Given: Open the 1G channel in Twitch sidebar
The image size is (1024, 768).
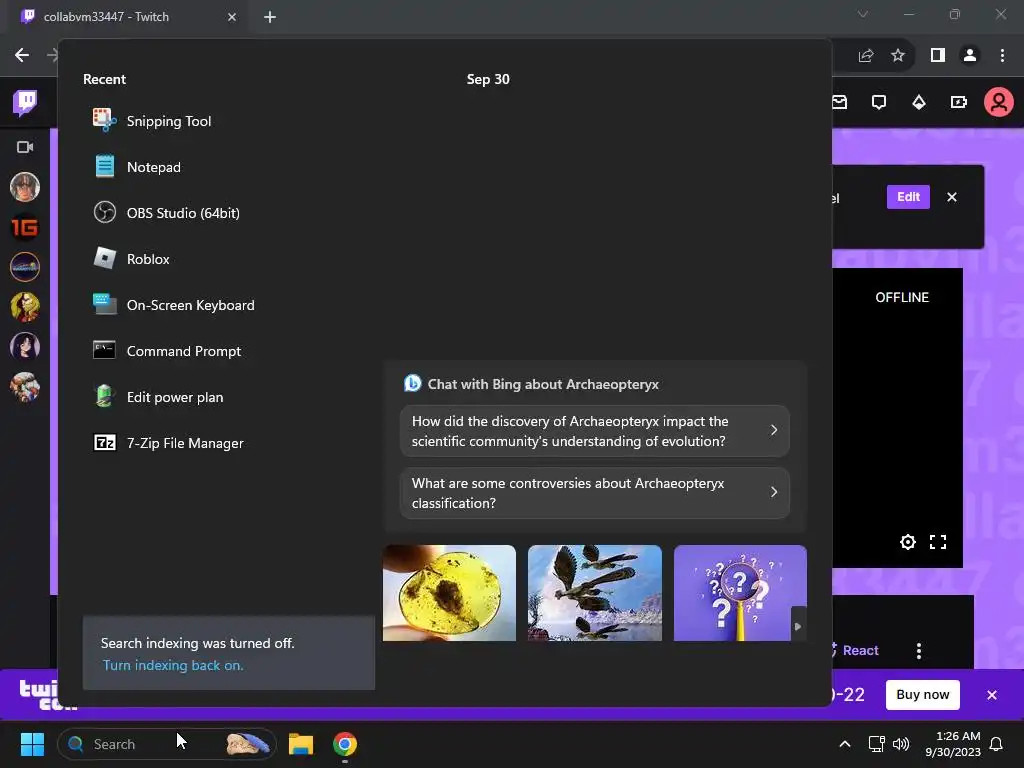Looking at the screenshot, I should [25, 227].
